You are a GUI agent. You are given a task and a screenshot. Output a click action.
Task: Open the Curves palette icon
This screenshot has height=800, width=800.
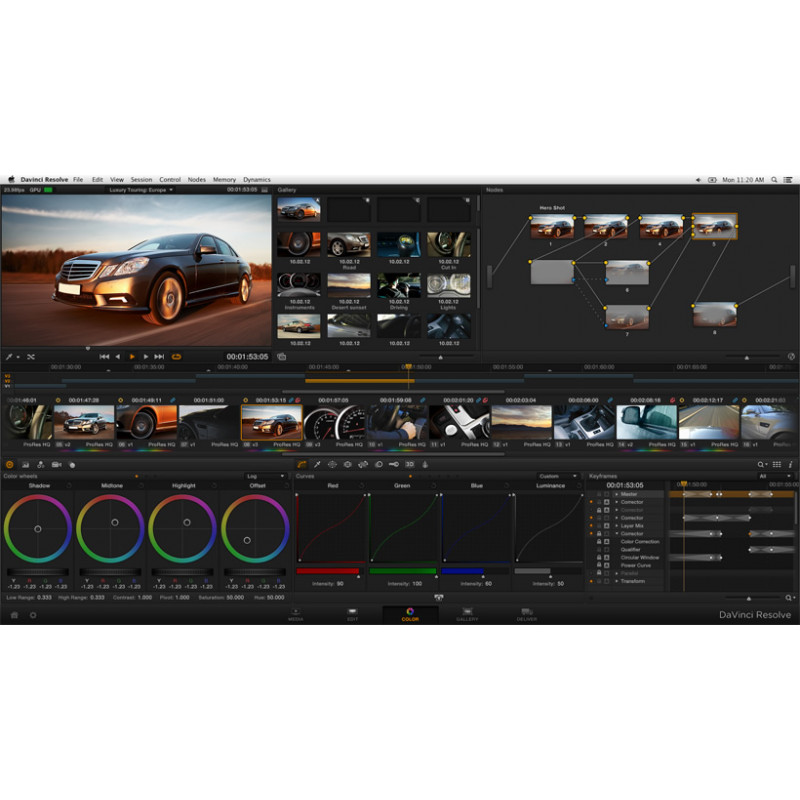coord(302,464)
